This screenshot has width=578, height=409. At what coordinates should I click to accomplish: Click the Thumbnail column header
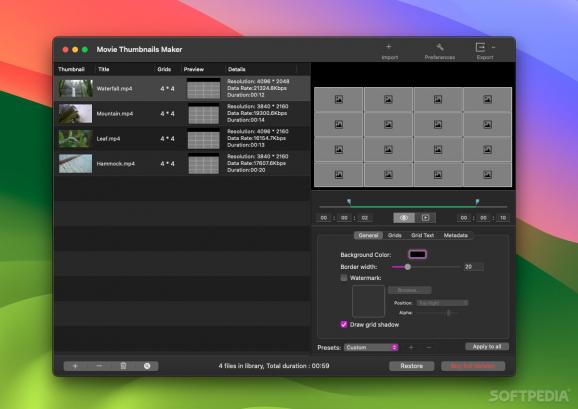(x=71, y=69)
